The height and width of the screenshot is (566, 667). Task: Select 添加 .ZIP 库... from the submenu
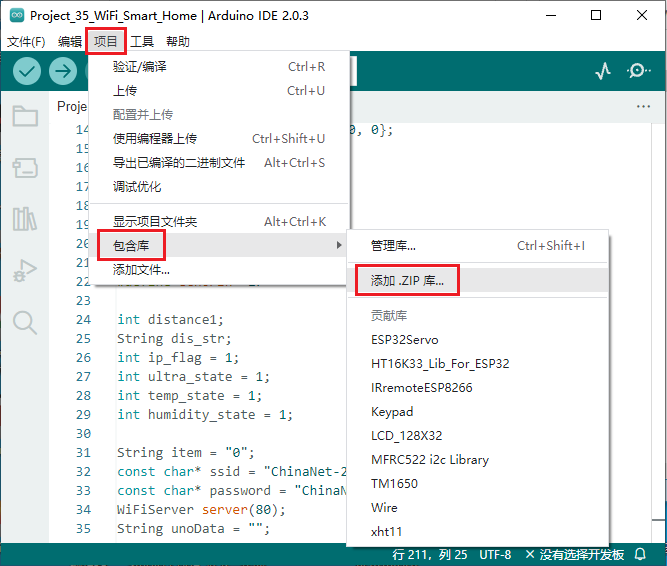coord(407,281)
